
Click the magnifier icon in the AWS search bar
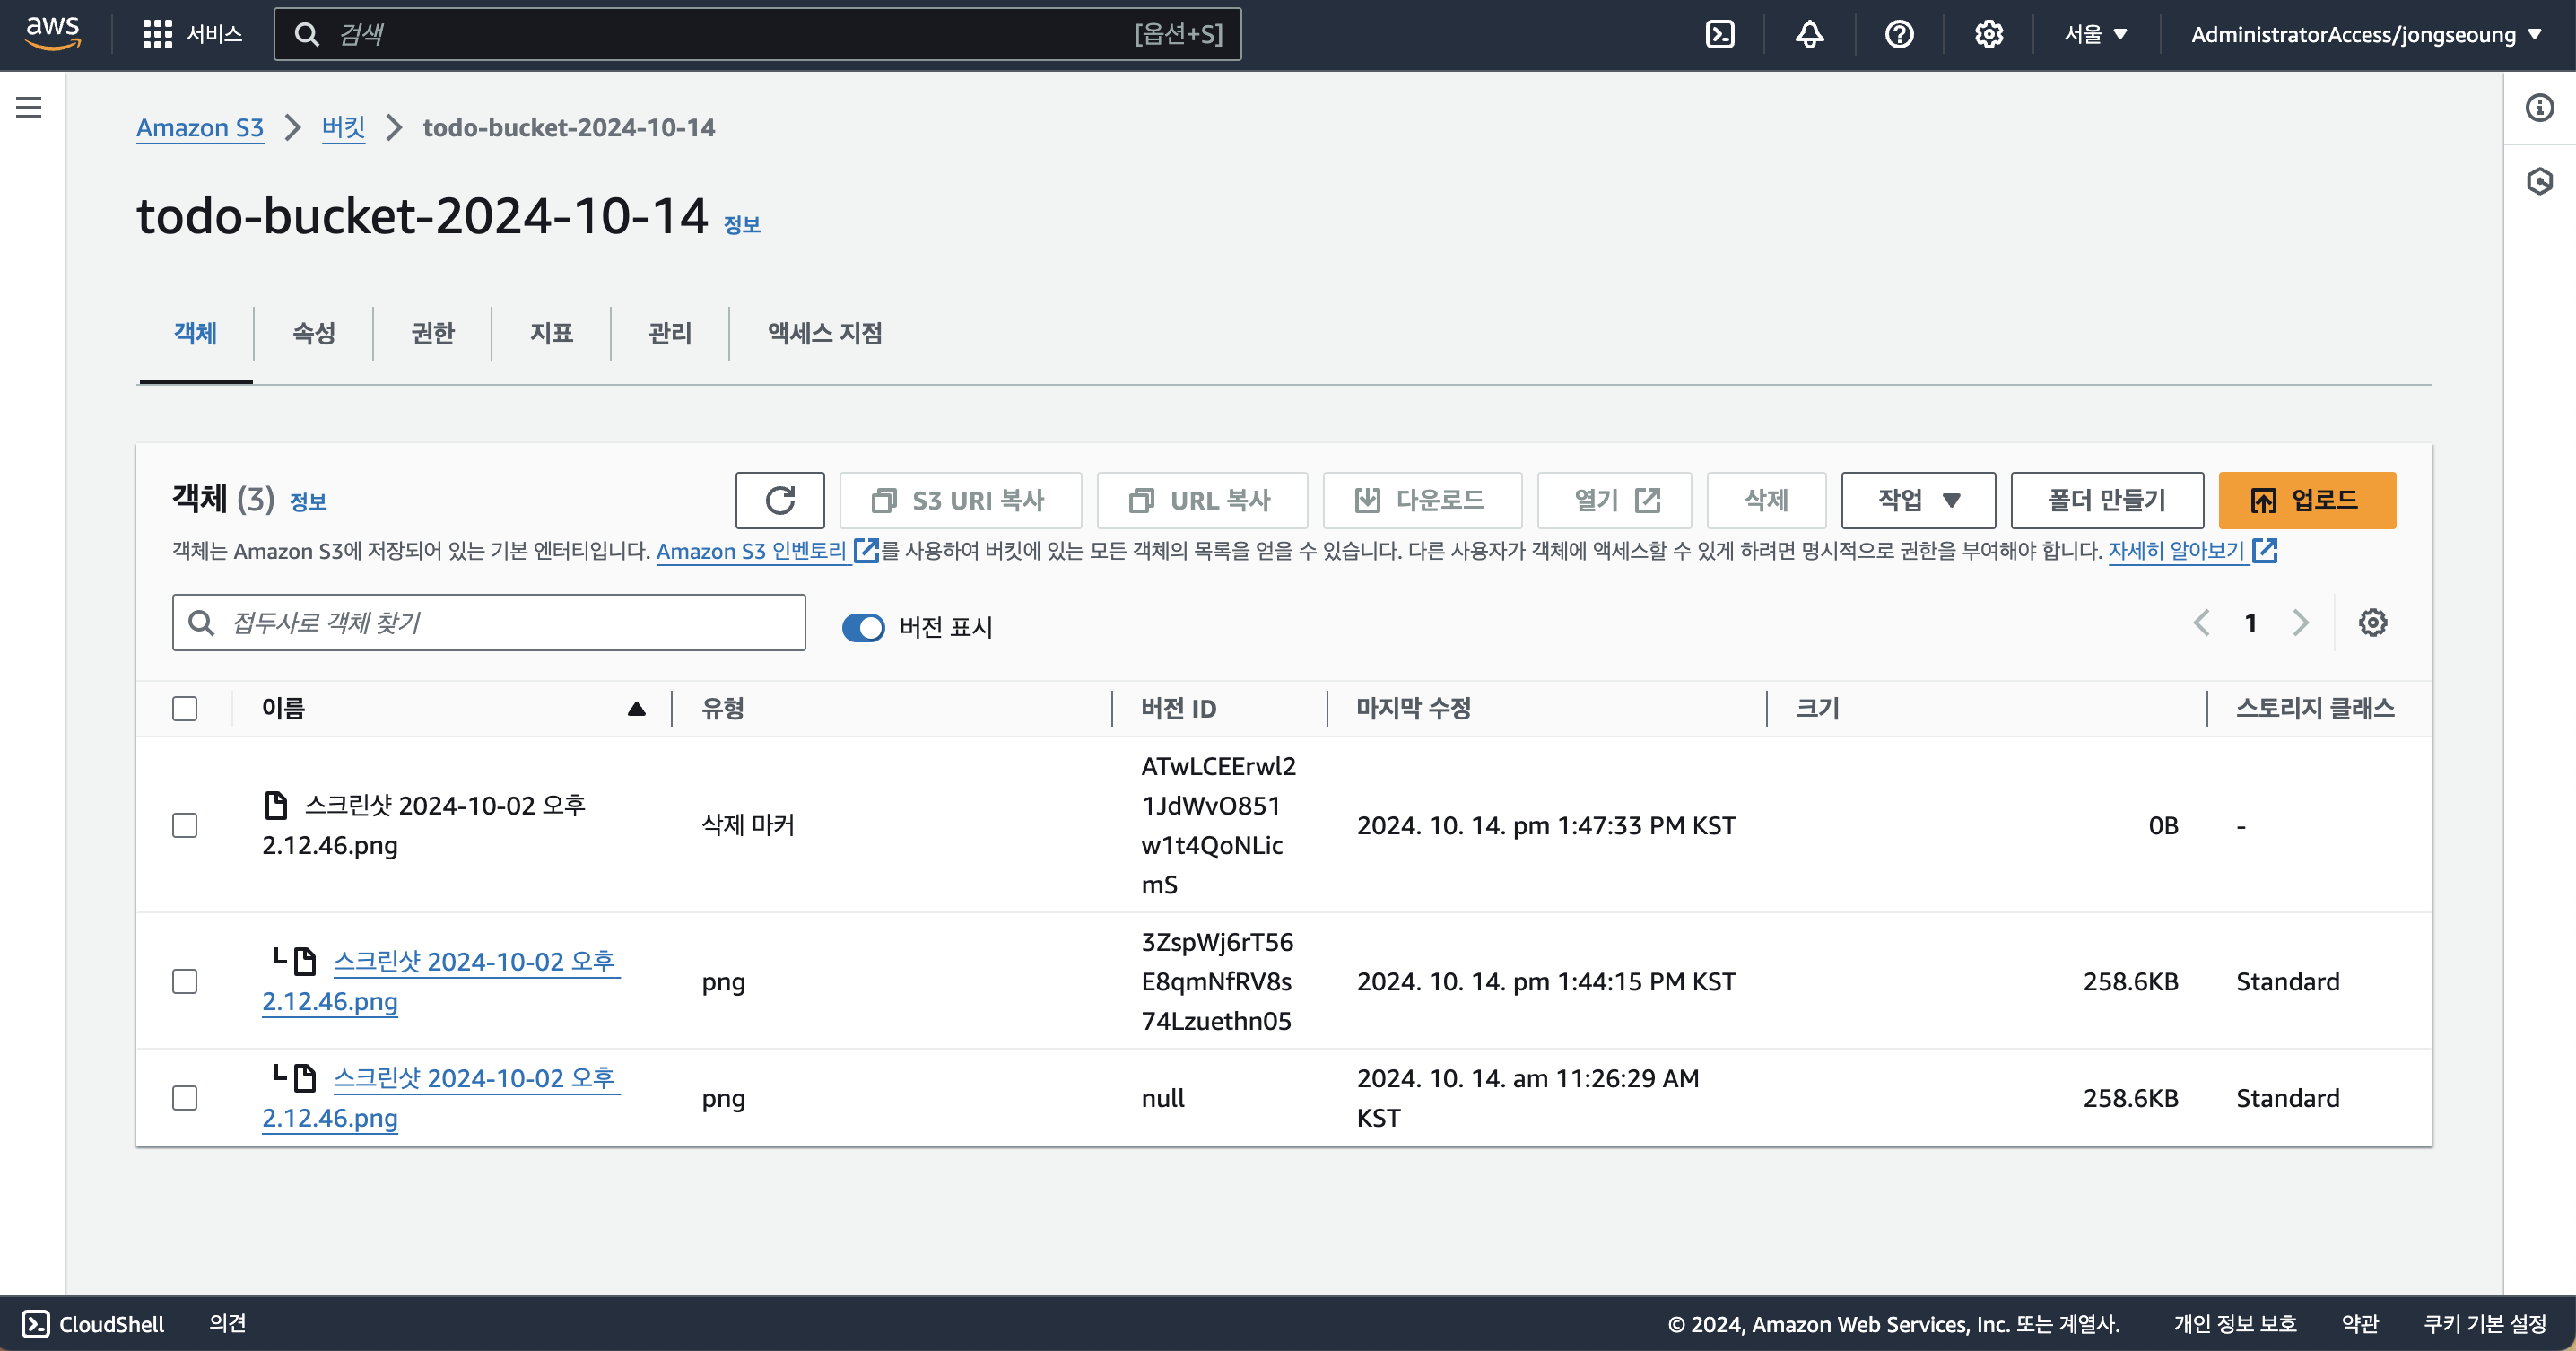pos(307,34)
